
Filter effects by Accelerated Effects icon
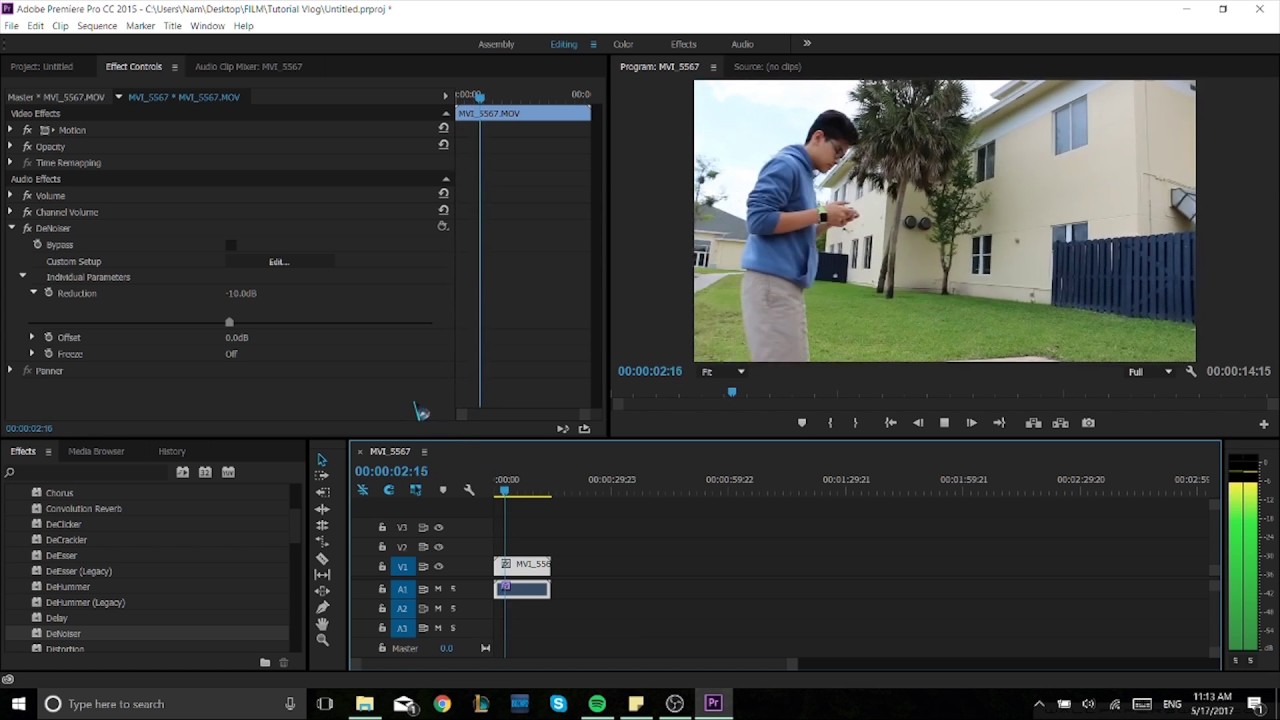[x=182, y=472]
